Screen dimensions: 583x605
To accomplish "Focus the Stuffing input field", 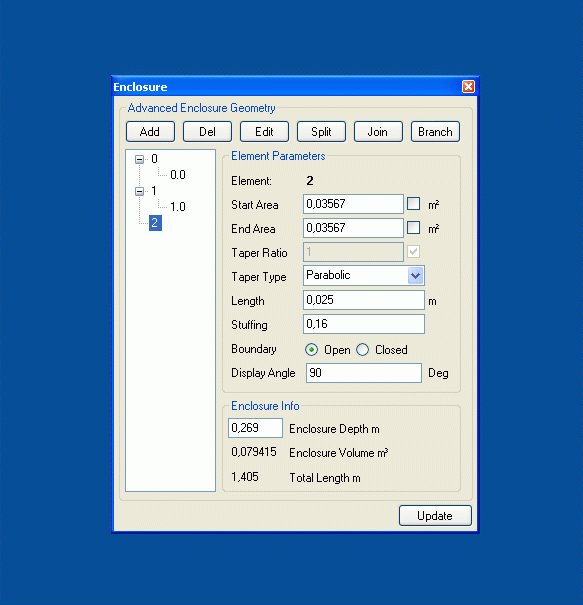I will [364, 324].
